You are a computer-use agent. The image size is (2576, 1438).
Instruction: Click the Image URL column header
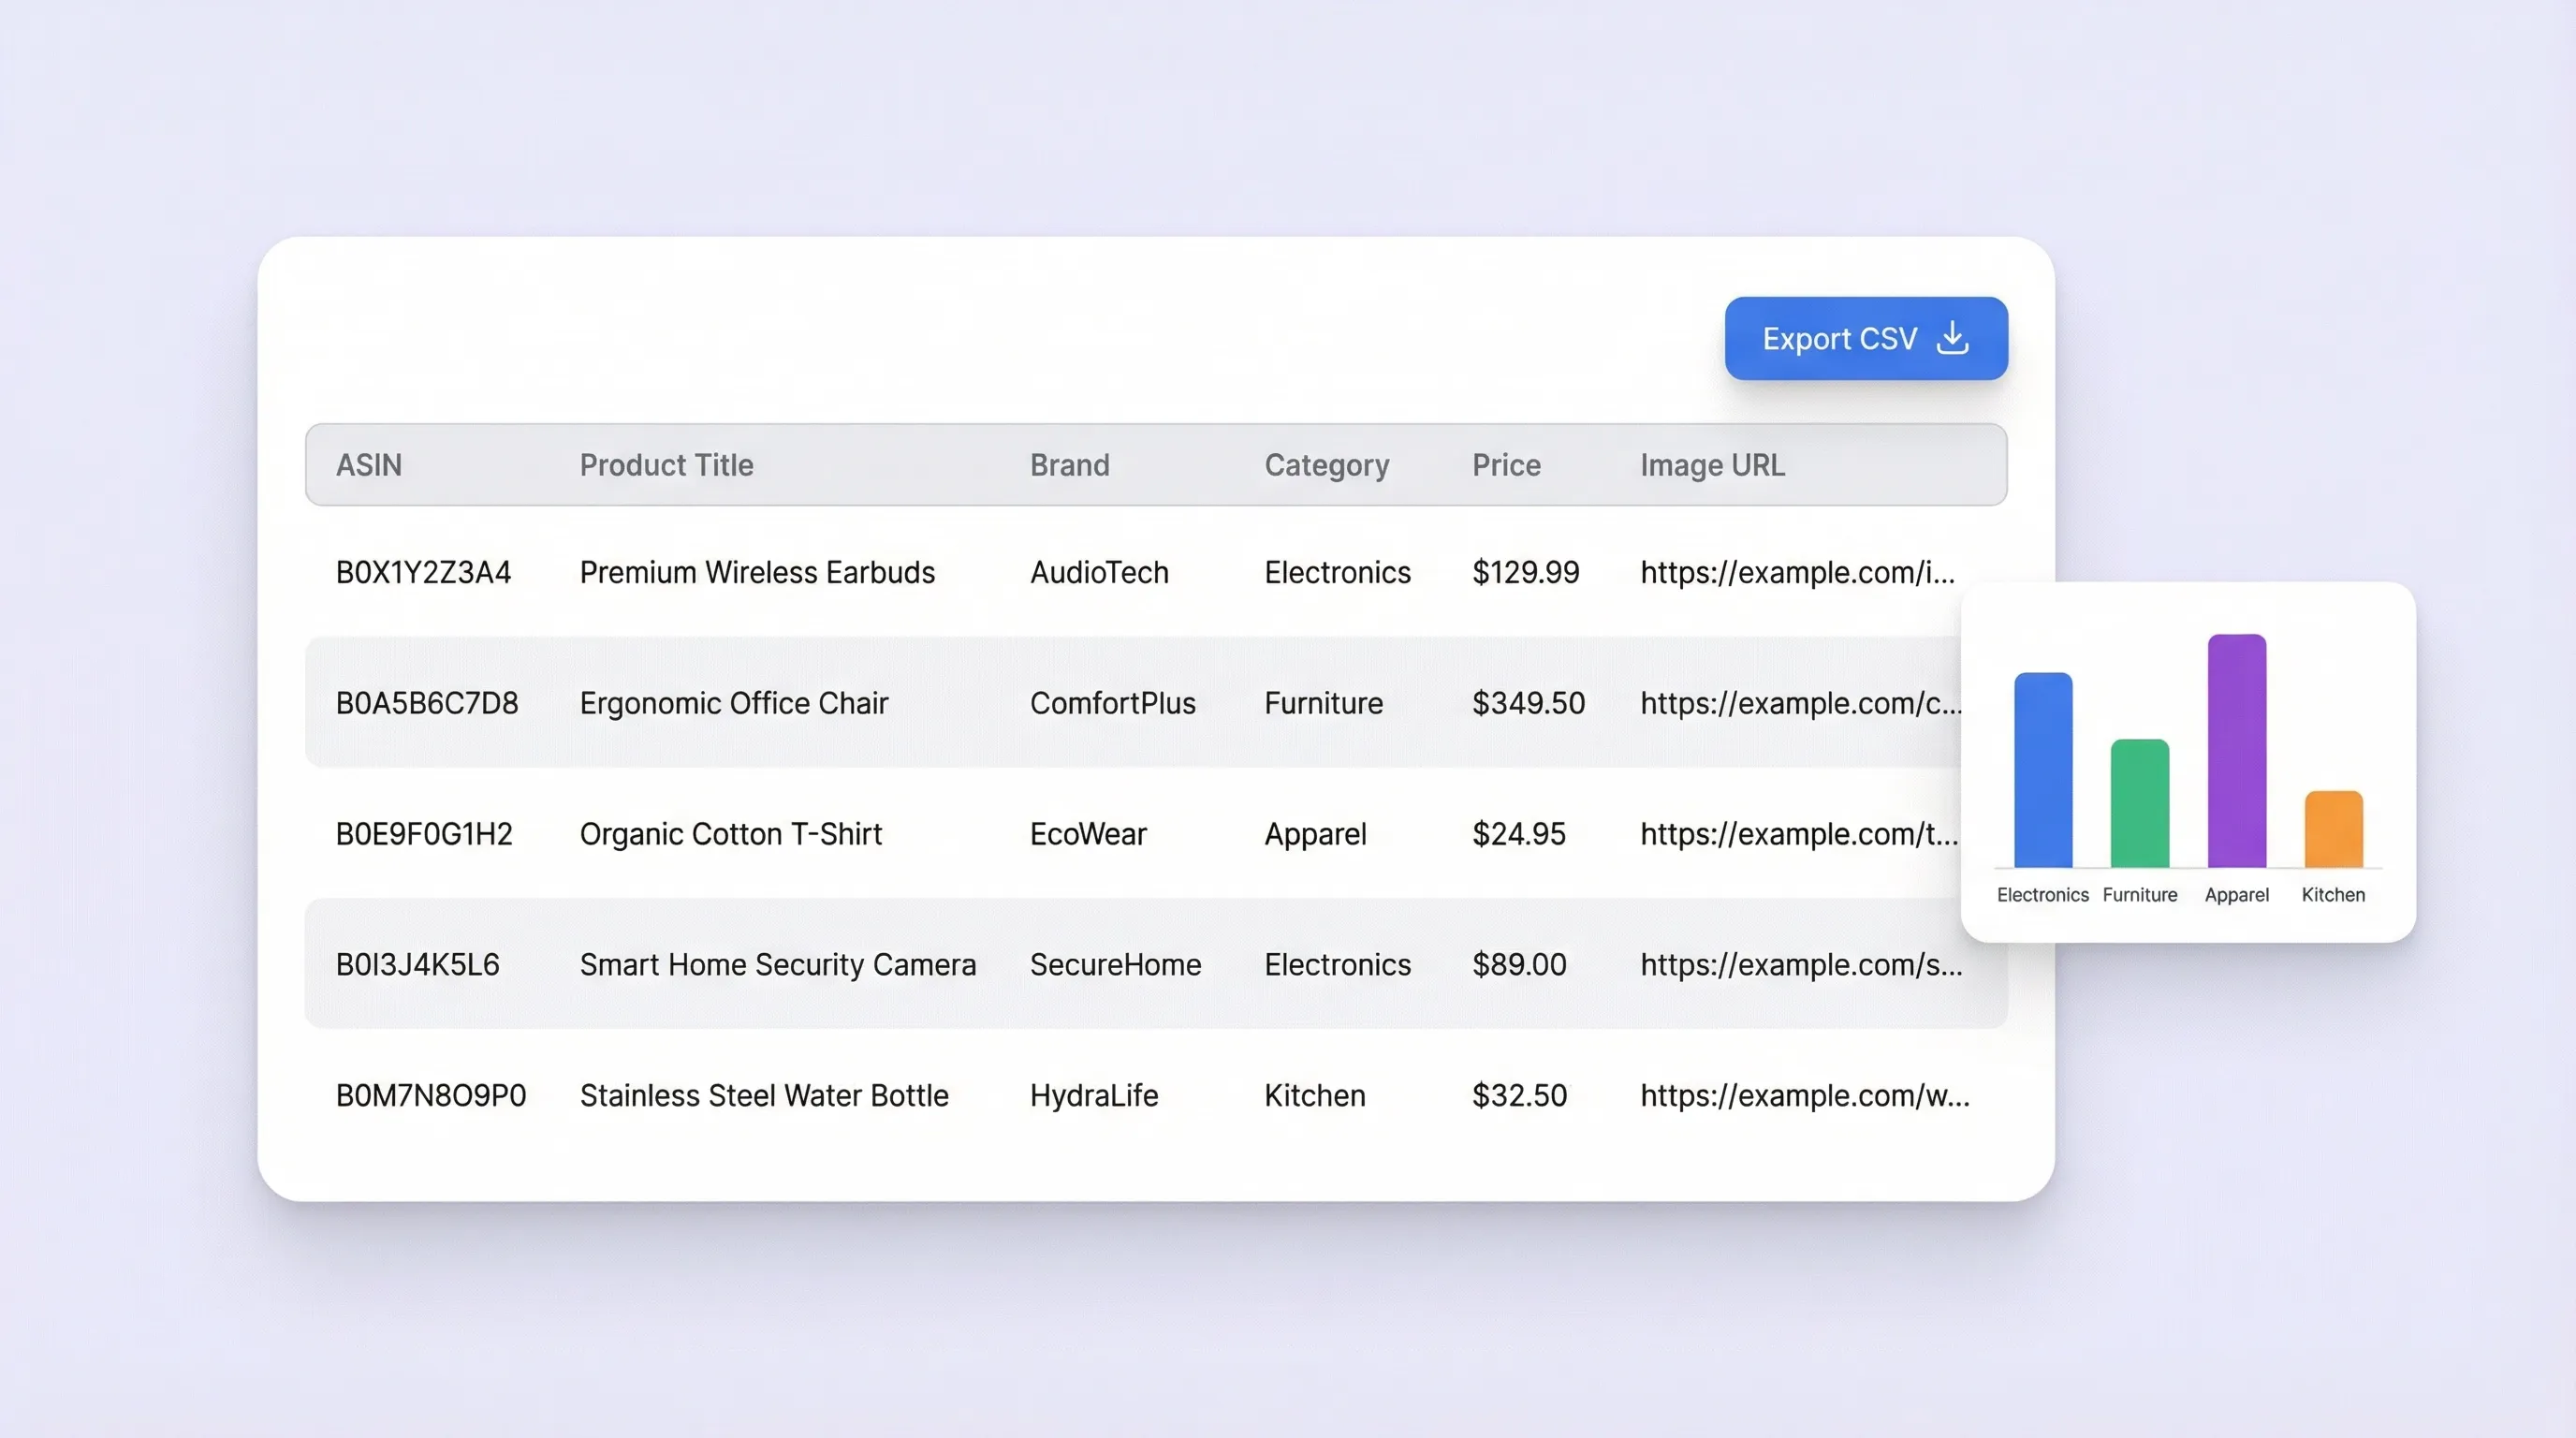pyautogui.click(x=1711, y=465)
